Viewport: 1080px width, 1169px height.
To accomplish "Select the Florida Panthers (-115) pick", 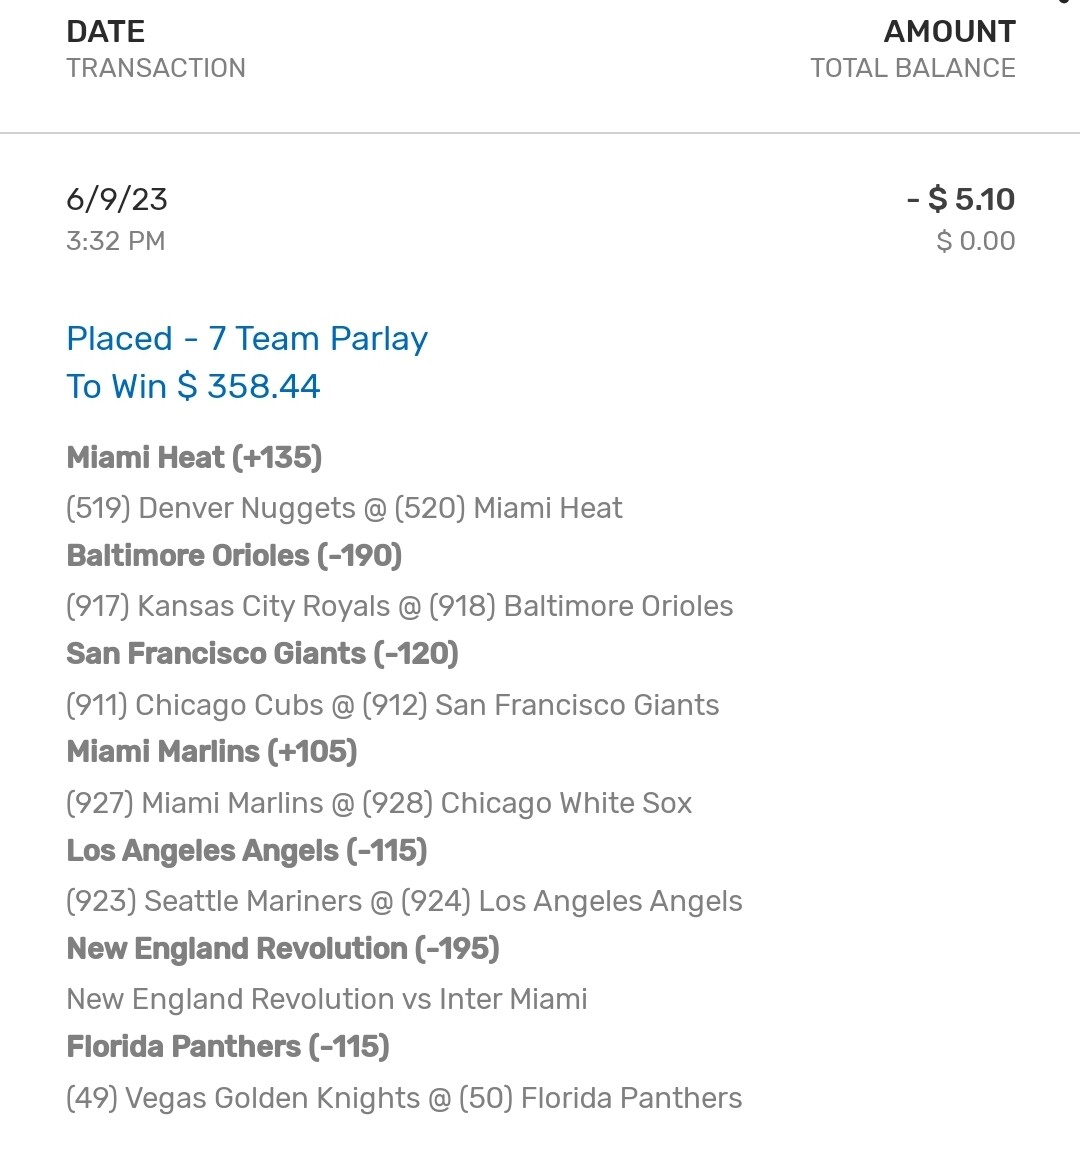I will coord(228,1047).
